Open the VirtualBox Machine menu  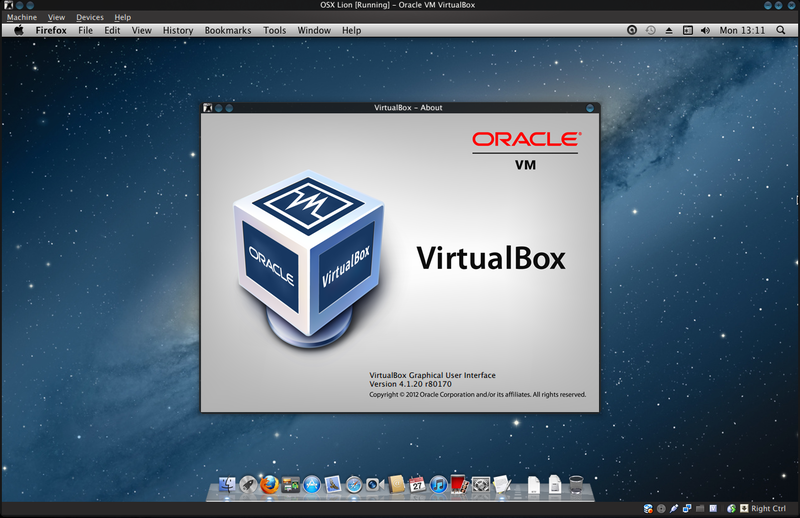[x=22, y=17]
